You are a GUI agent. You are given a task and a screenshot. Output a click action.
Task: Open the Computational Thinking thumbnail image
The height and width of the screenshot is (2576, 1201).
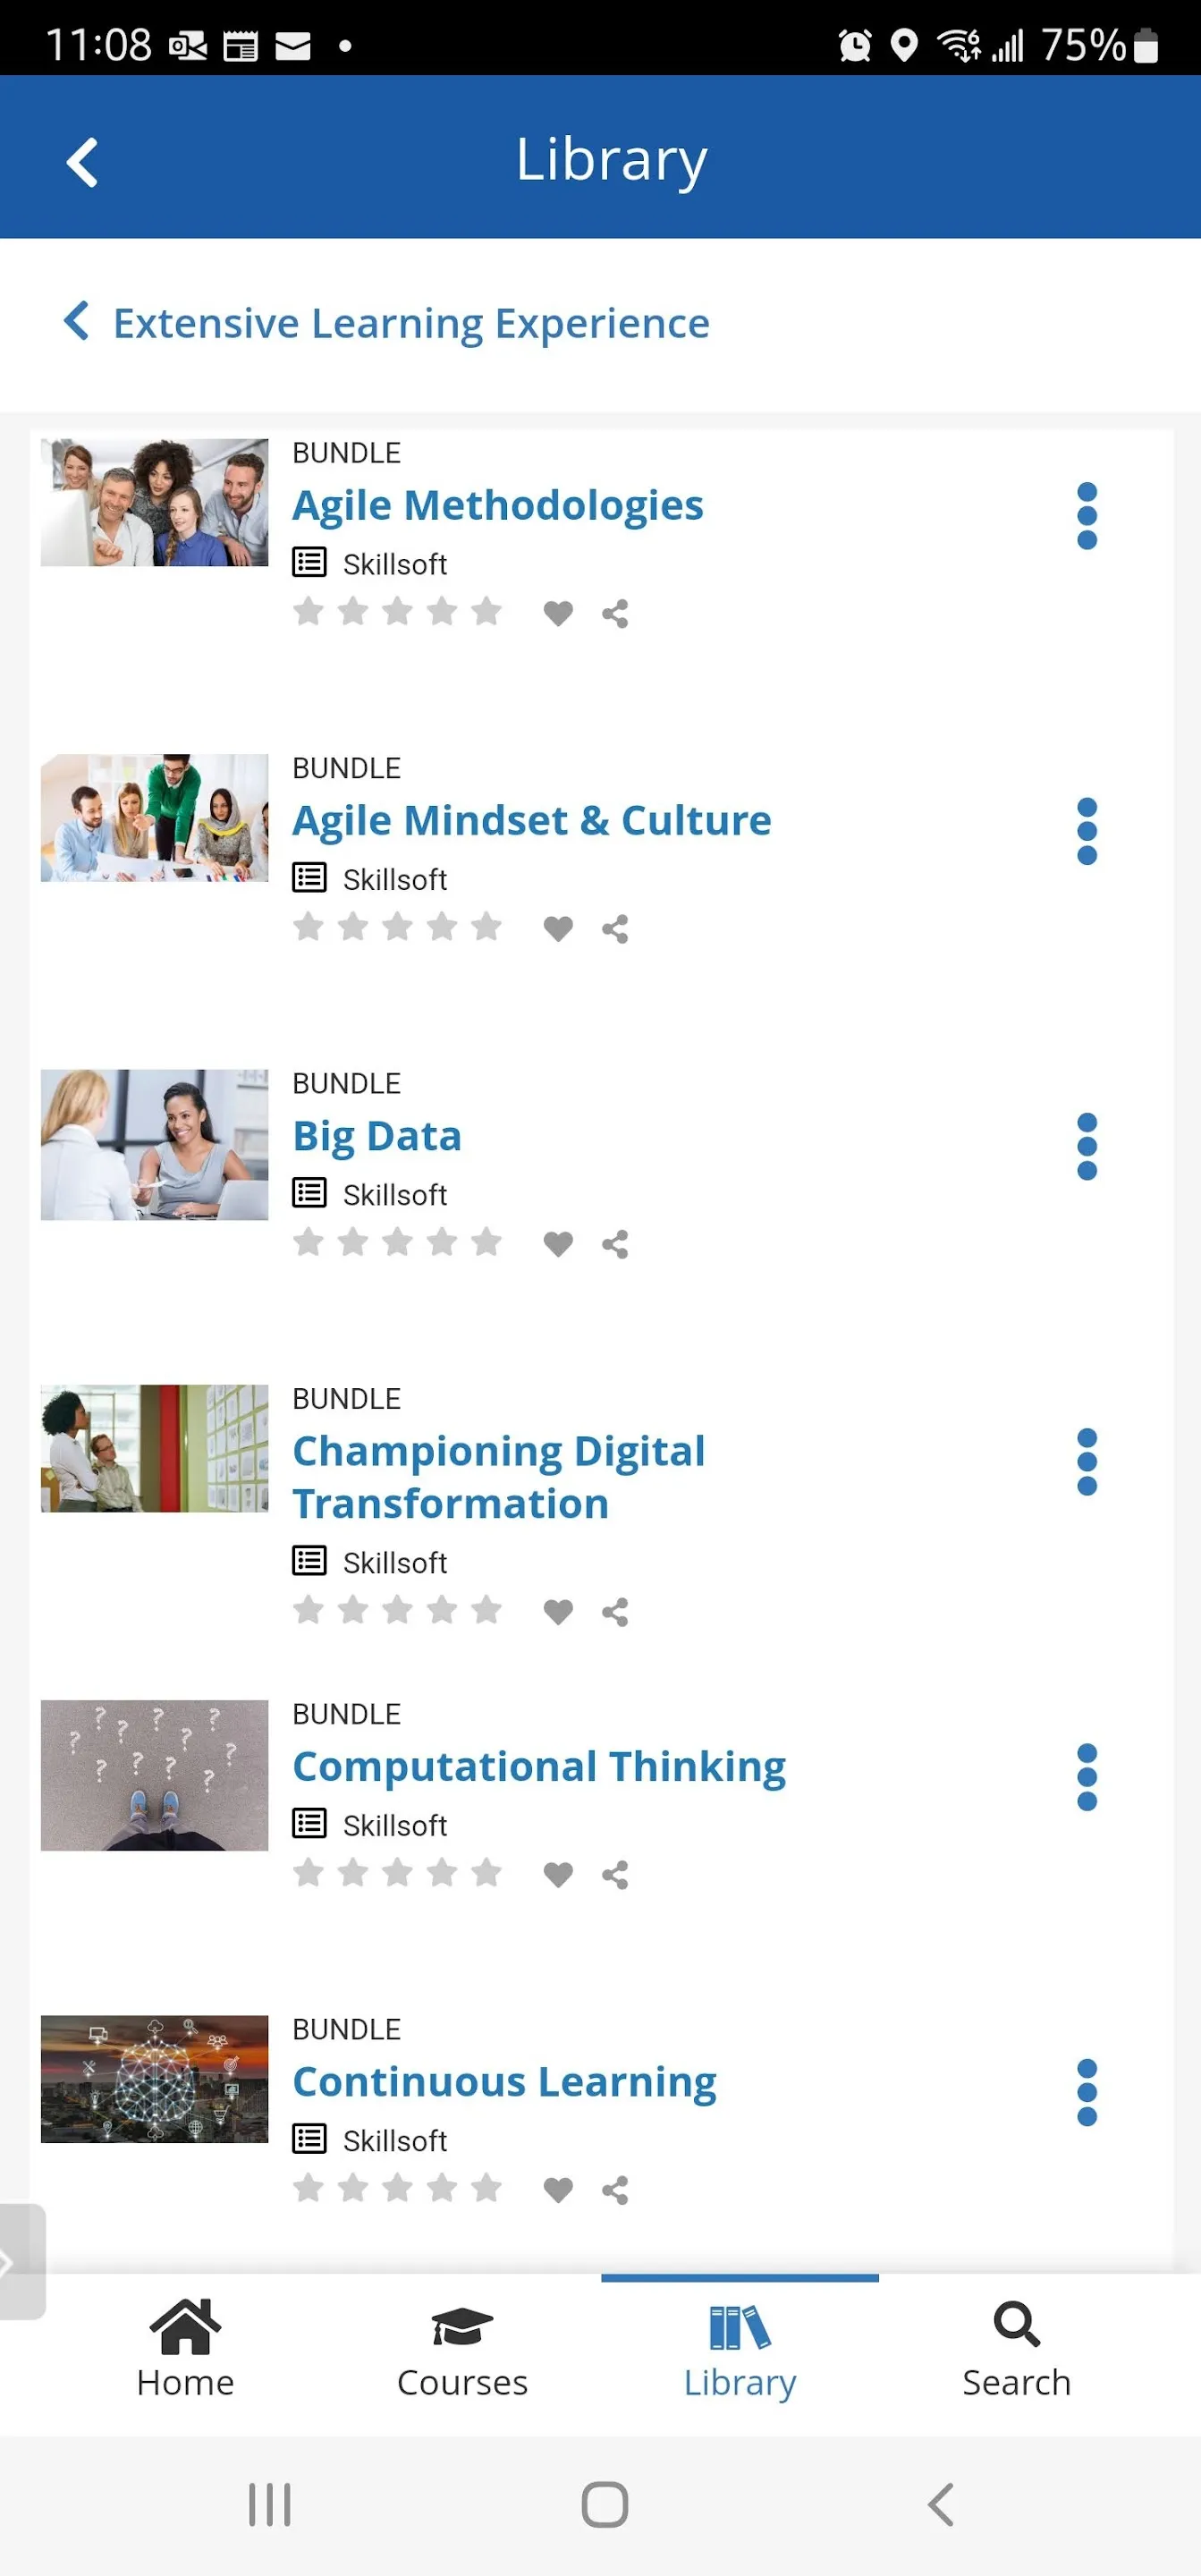[x=154, y=1776]
